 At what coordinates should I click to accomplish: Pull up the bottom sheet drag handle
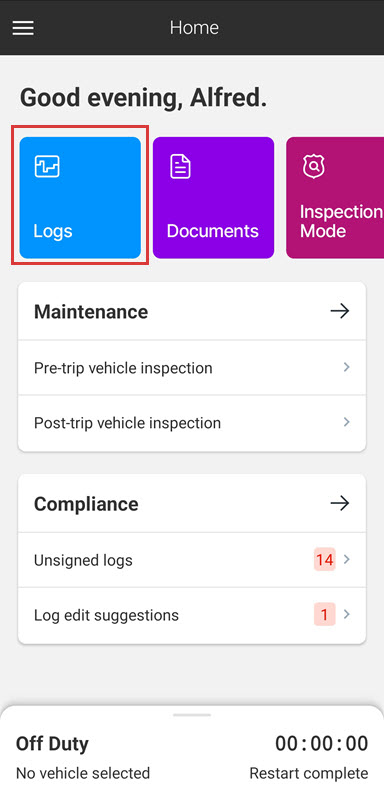pyautogui.click(x=192, y=714)
